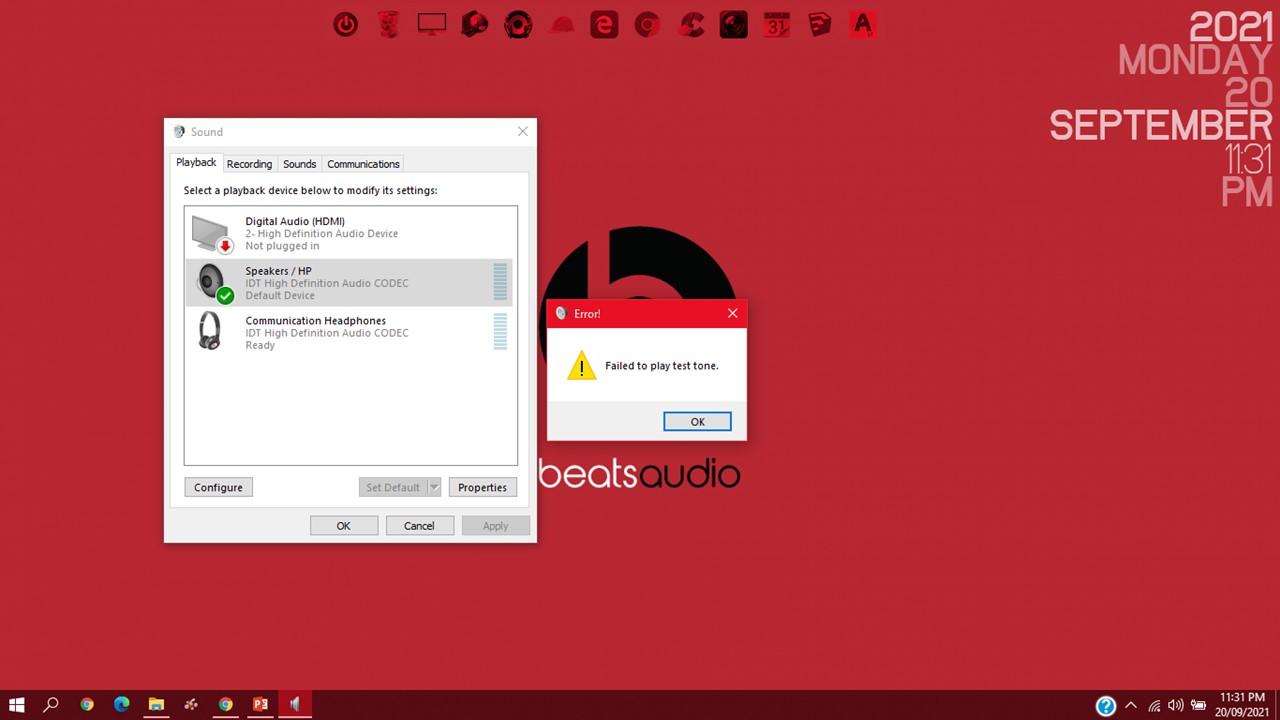Click the Set Default button

point(393,487)
